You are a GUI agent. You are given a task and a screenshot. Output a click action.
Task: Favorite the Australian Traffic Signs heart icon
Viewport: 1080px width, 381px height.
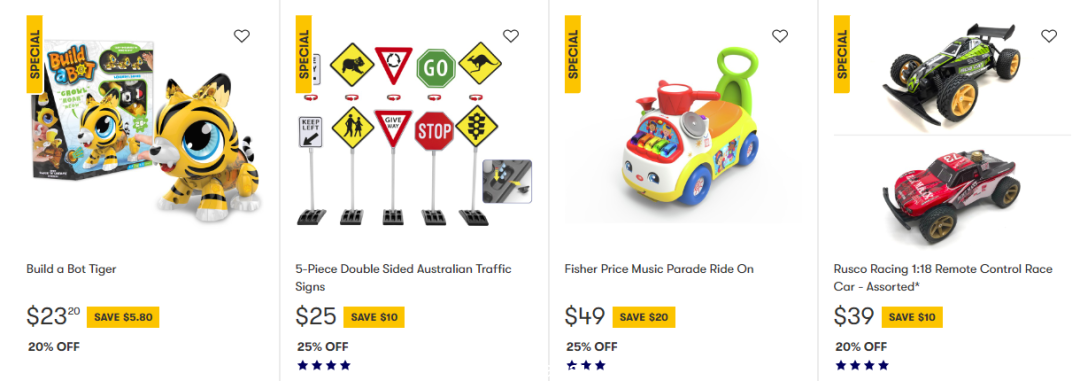point(510,36)
